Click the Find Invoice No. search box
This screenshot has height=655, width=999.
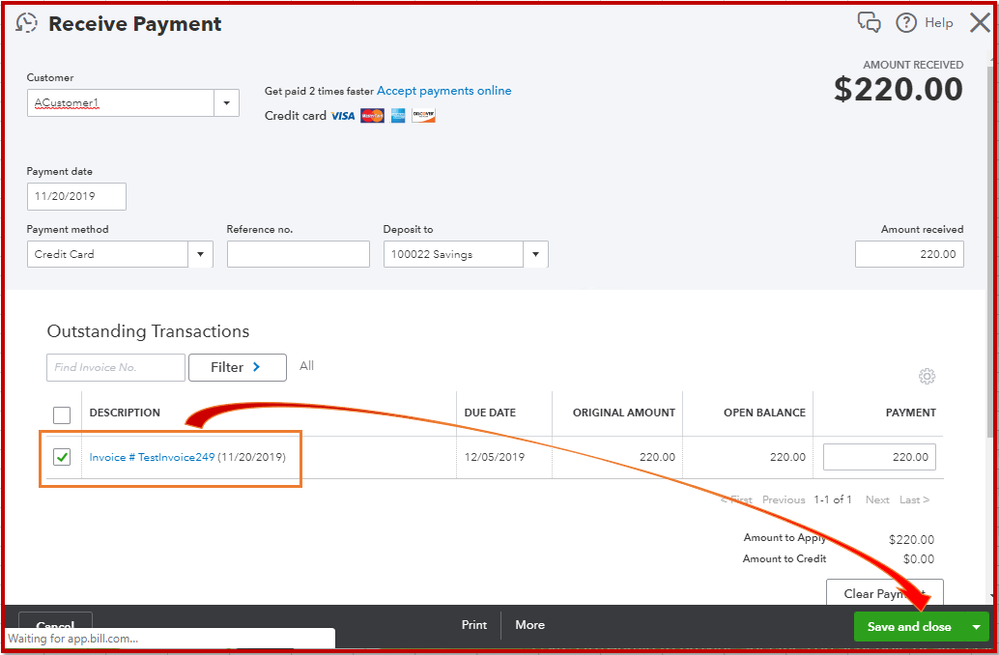(x=116, y=368)
